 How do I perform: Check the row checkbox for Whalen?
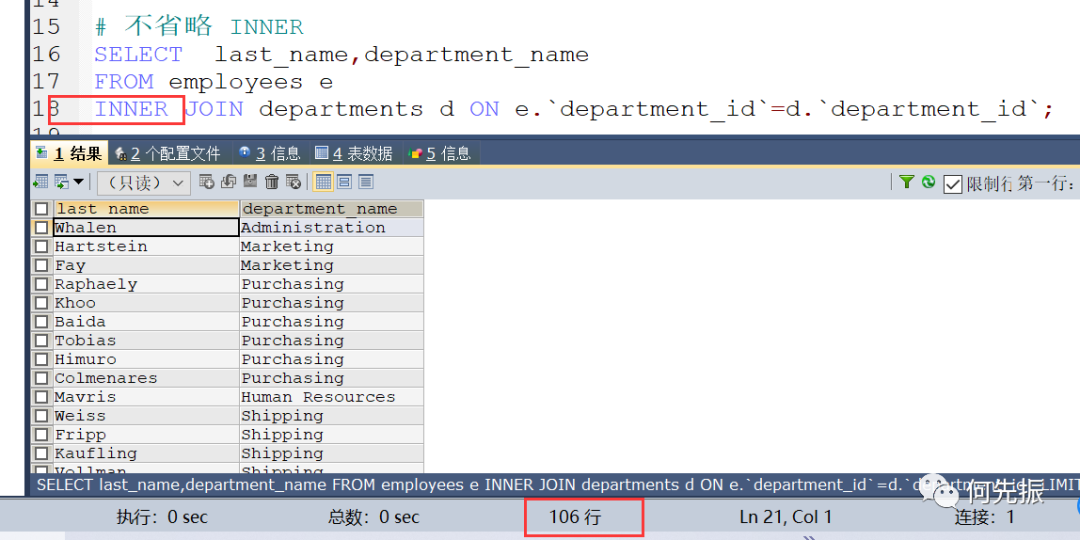(42, 227)
